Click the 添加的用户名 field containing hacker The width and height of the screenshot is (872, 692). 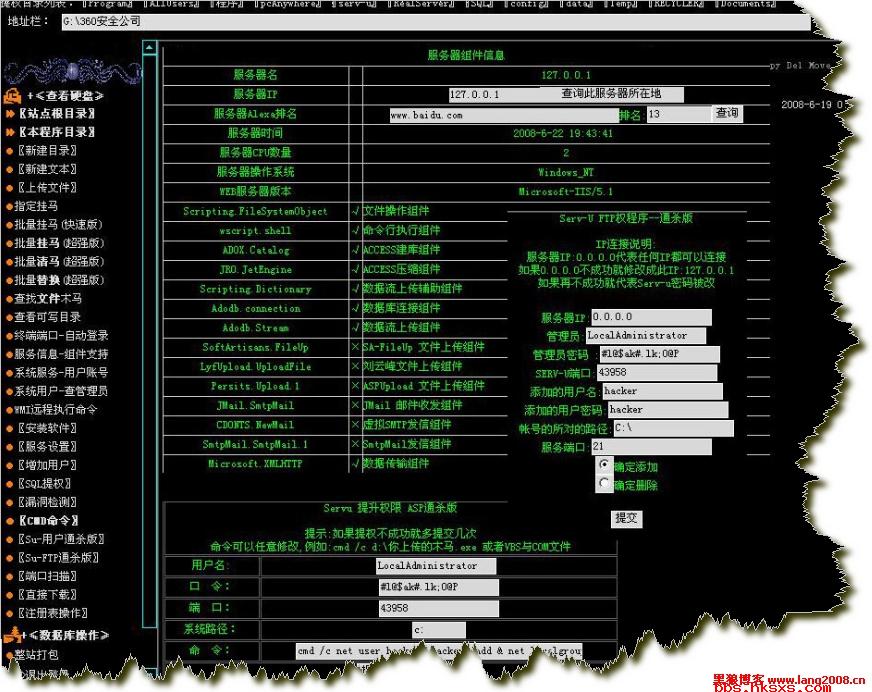pyautogui.click(x=662, y=391)
